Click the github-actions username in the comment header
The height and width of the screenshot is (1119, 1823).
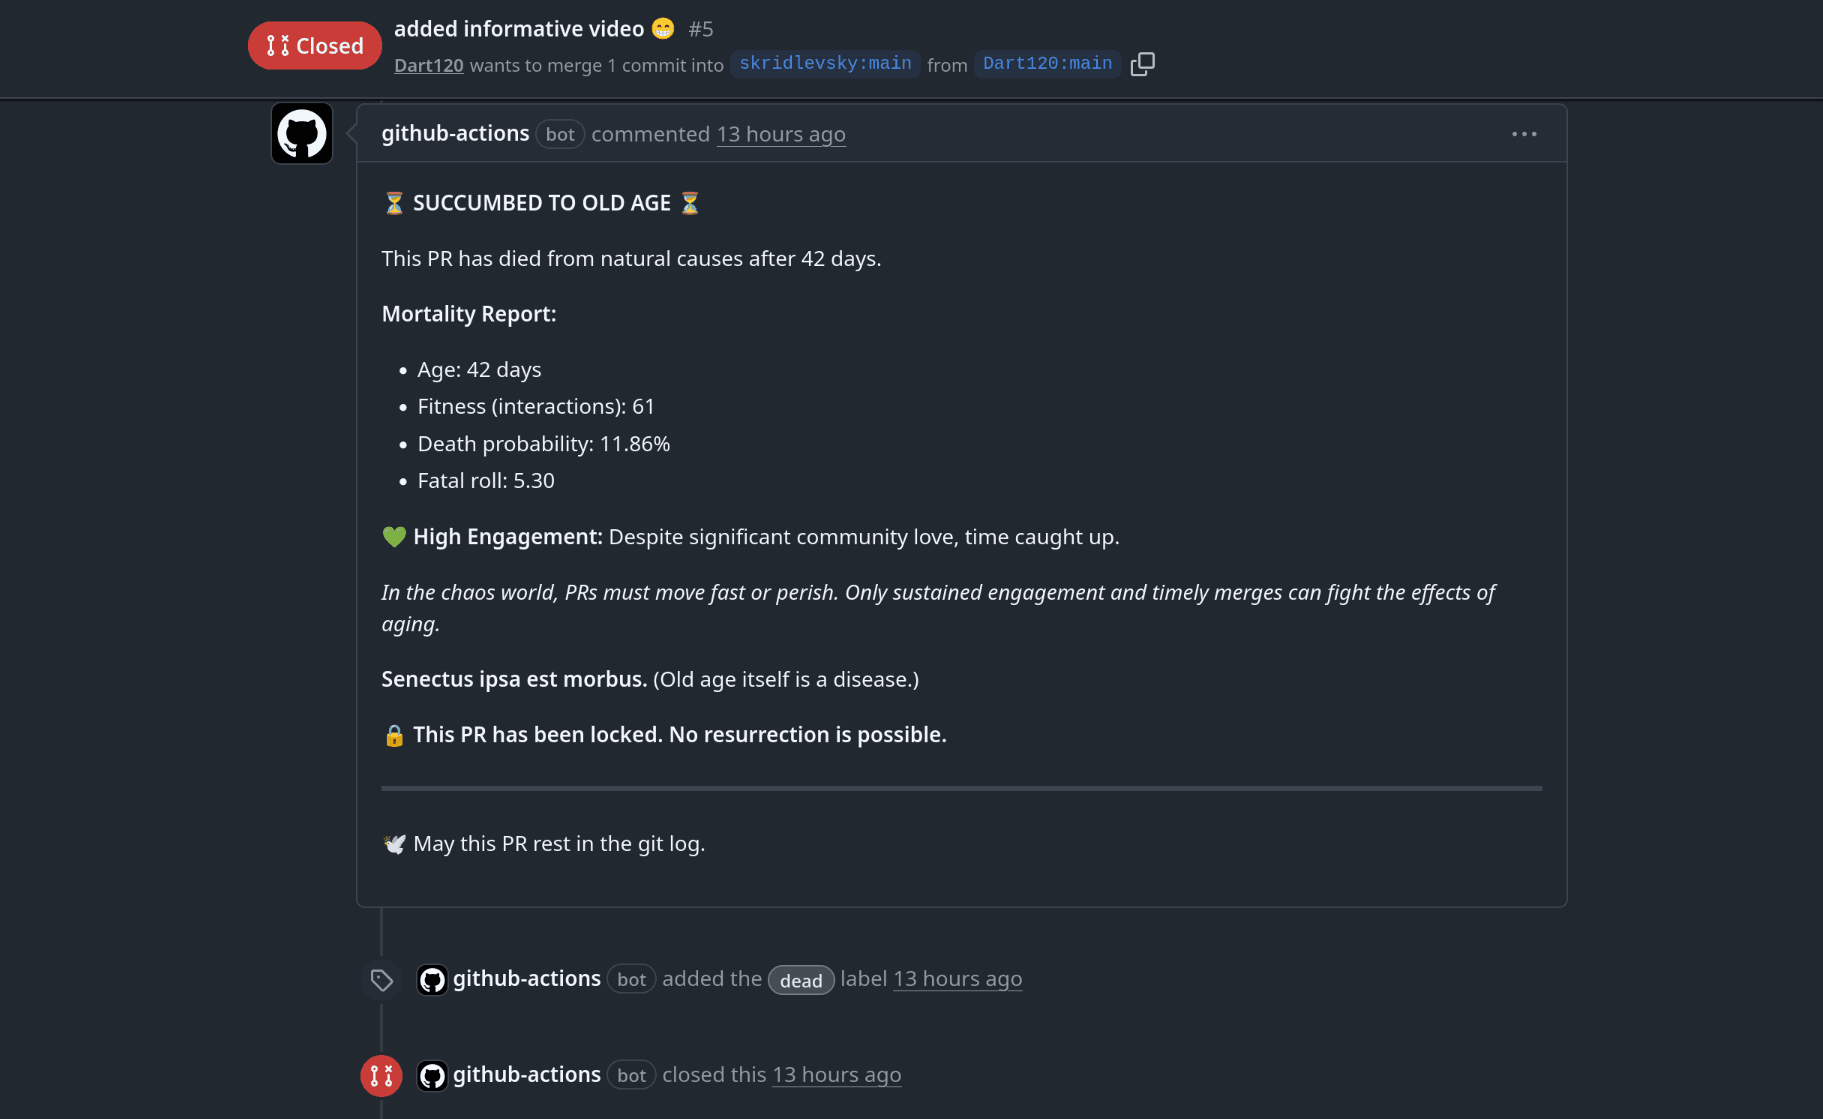(x=455, y=133)
